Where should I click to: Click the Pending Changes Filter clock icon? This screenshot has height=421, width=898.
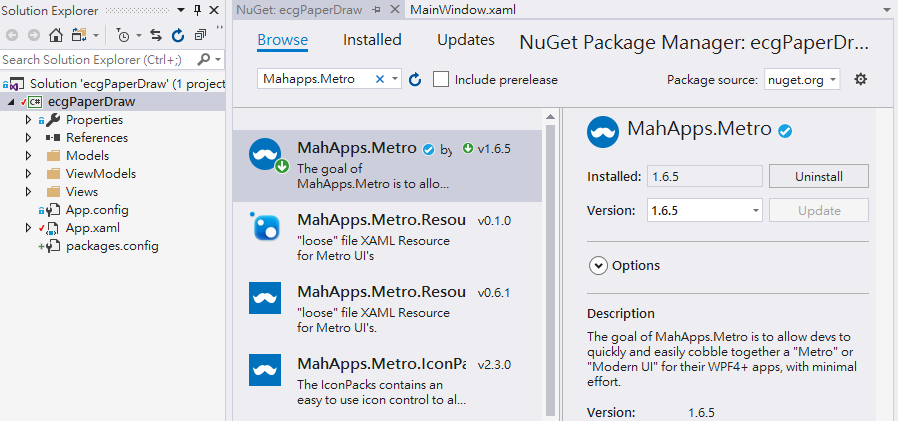coord(122,35)
